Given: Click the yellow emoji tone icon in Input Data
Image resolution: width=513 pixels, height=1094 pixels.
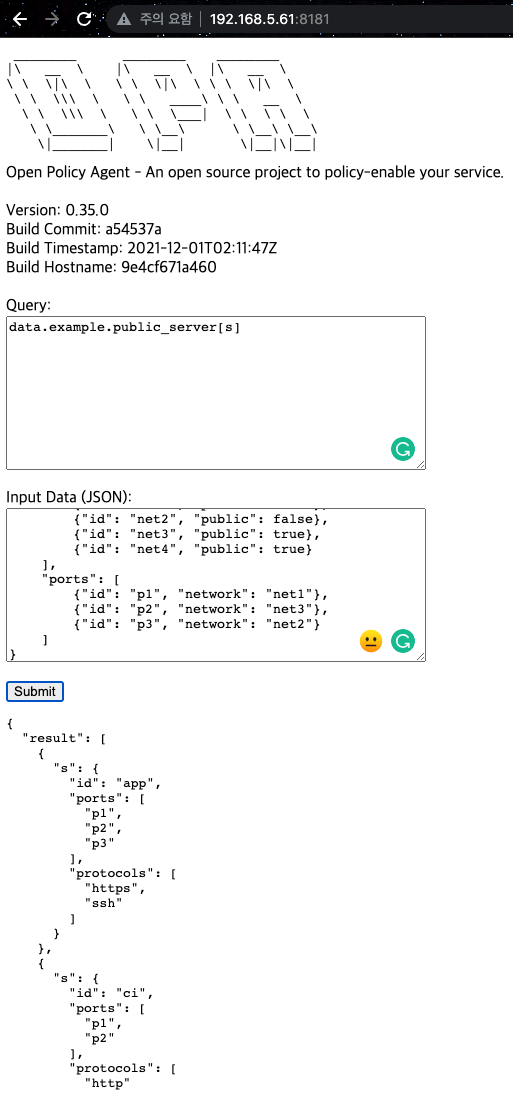Looking at the screenshot, I should click(x=371, y=640).
